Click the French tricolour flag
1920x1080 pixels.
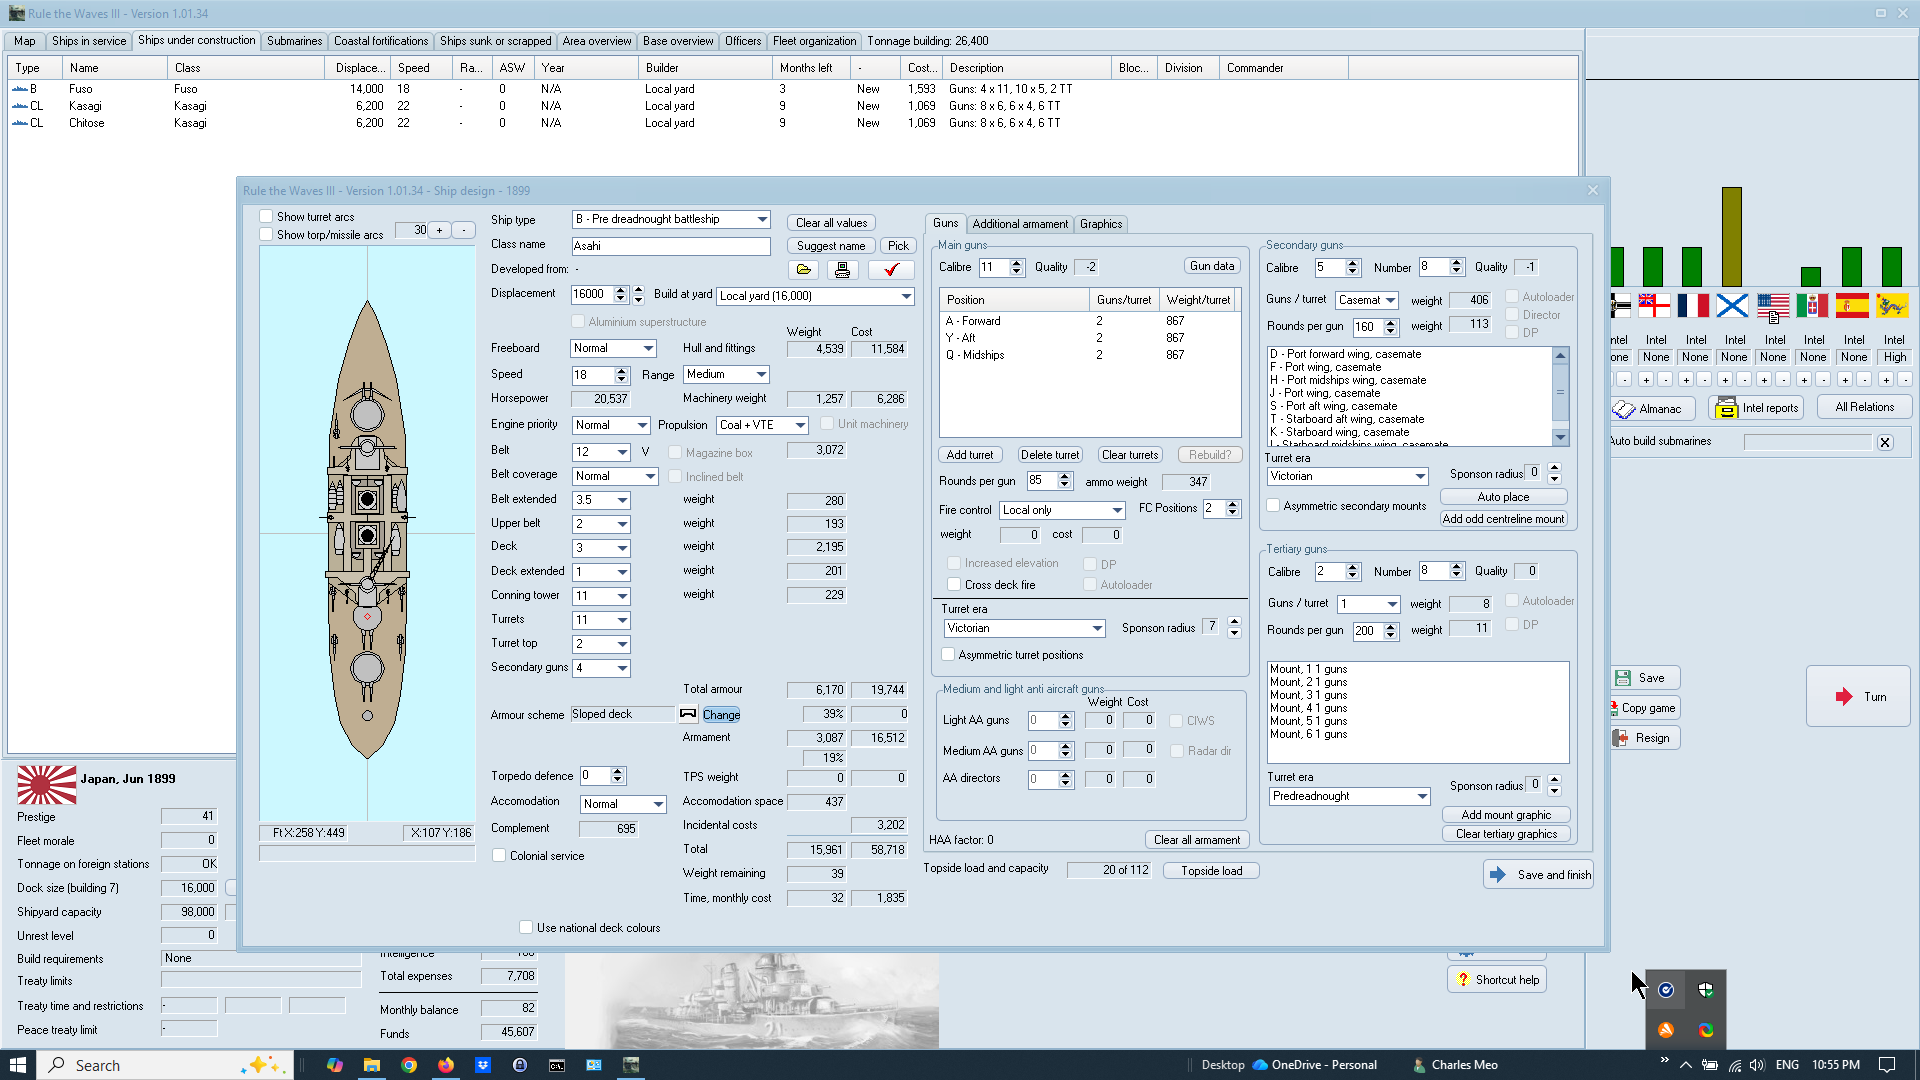[1693, 305]
